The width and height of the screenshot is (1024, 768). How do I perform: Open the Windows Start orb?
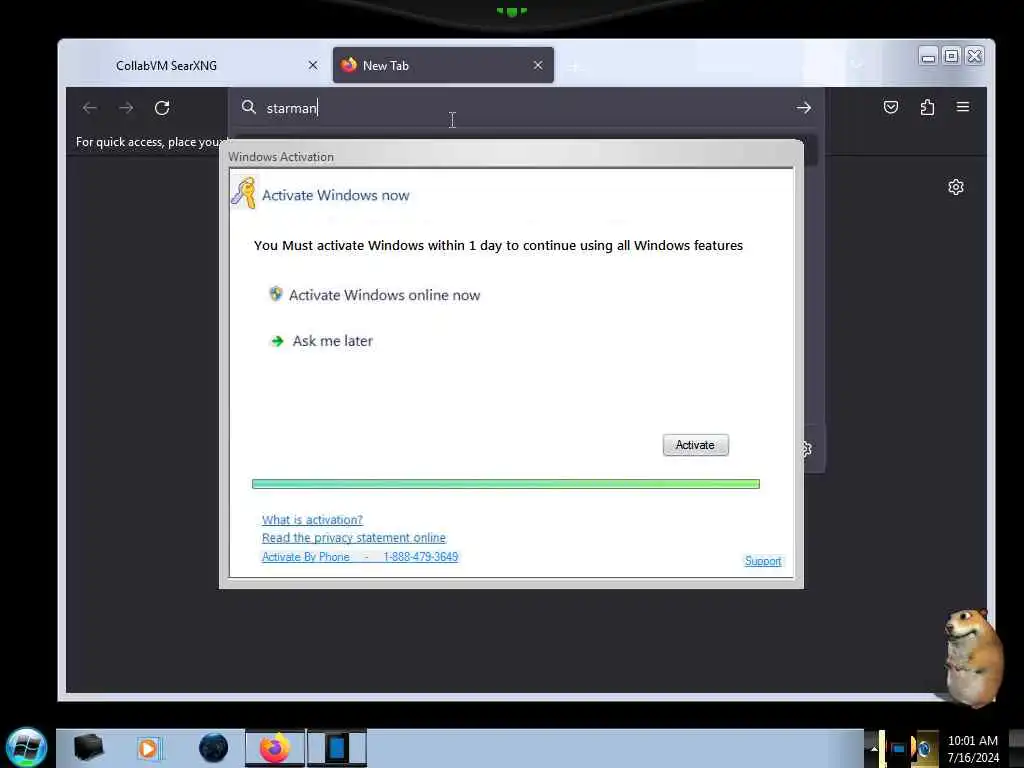[26, 748]
